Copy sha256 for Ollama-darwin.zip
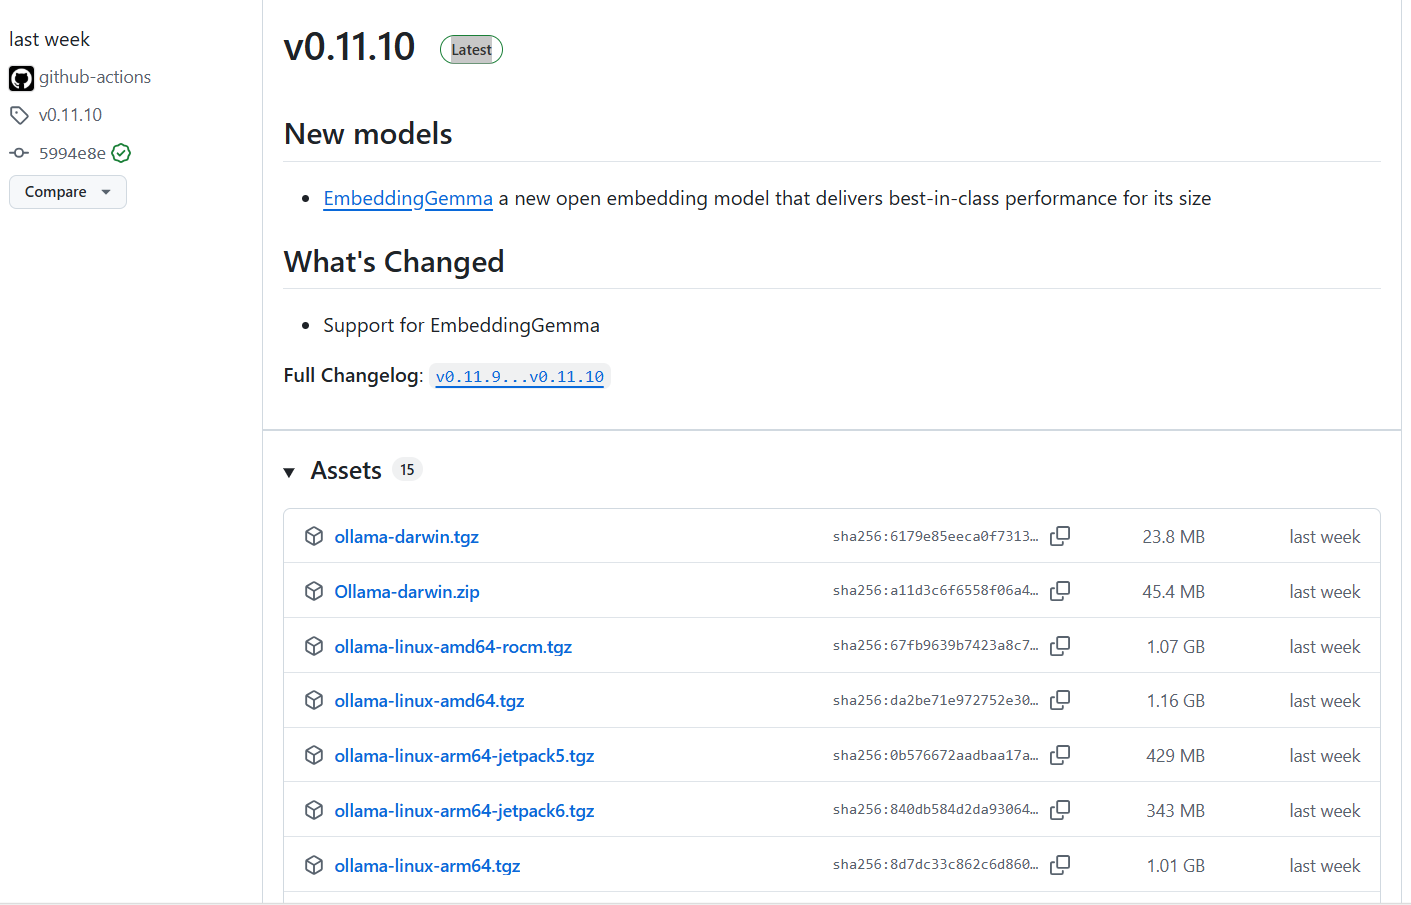The height and width of the screenshot is (905, 1411). click(1060, 591)
